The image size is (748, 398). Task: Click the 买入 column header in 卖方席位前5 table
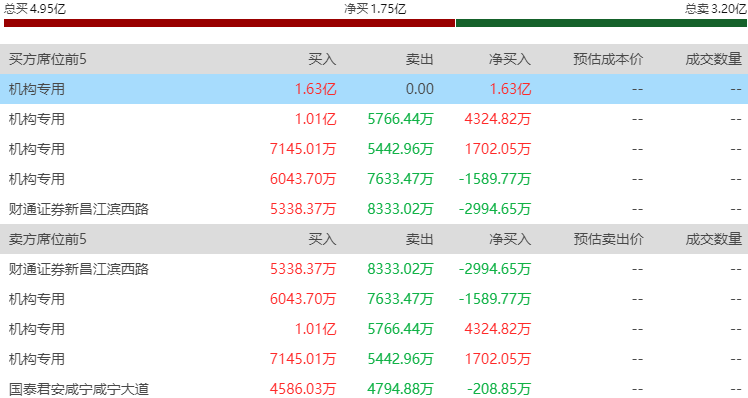[322, 239]
